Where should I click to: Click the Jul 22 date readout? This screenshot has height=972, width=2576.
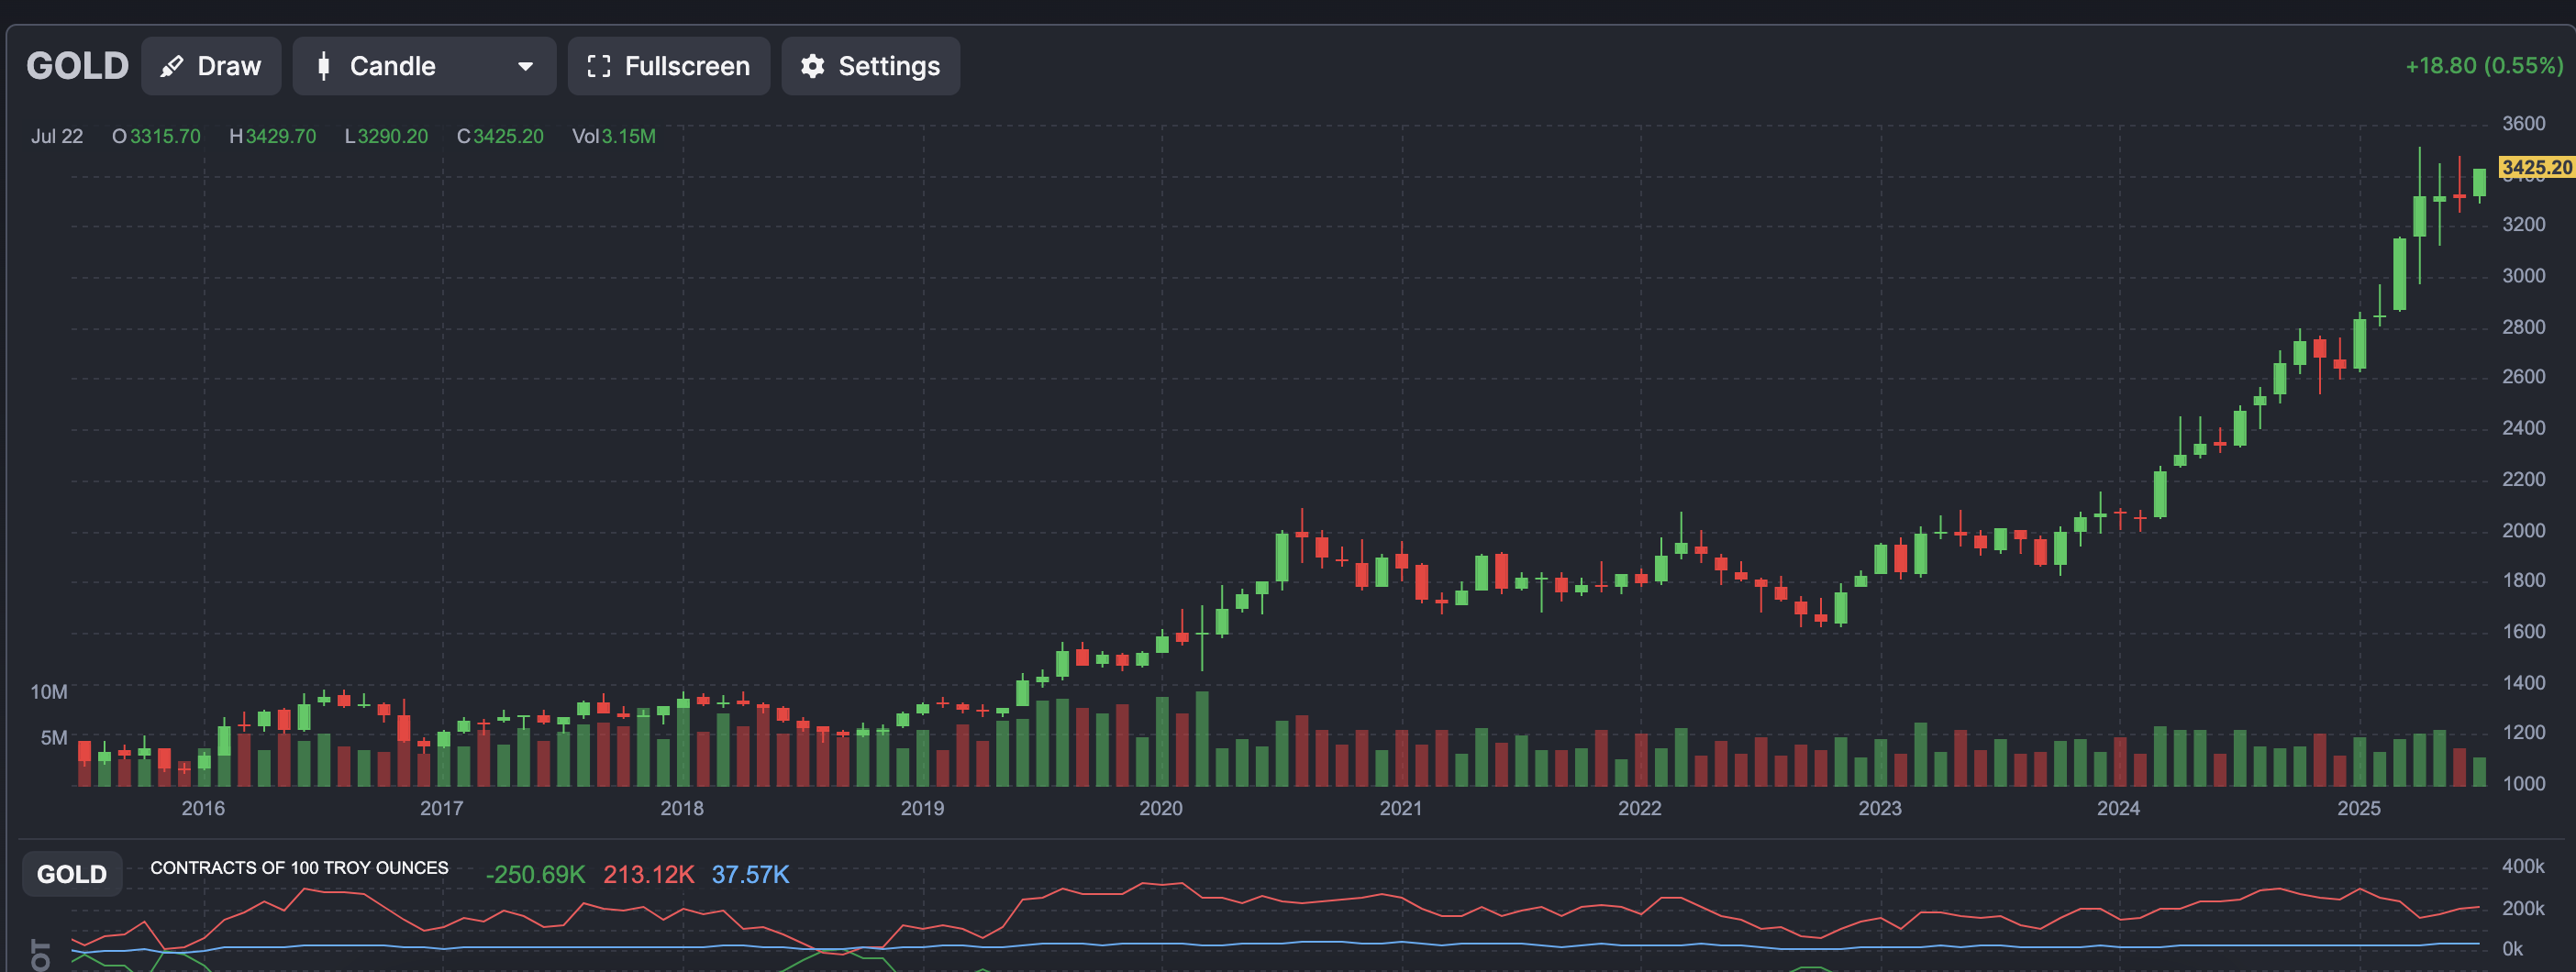(57, 136)
